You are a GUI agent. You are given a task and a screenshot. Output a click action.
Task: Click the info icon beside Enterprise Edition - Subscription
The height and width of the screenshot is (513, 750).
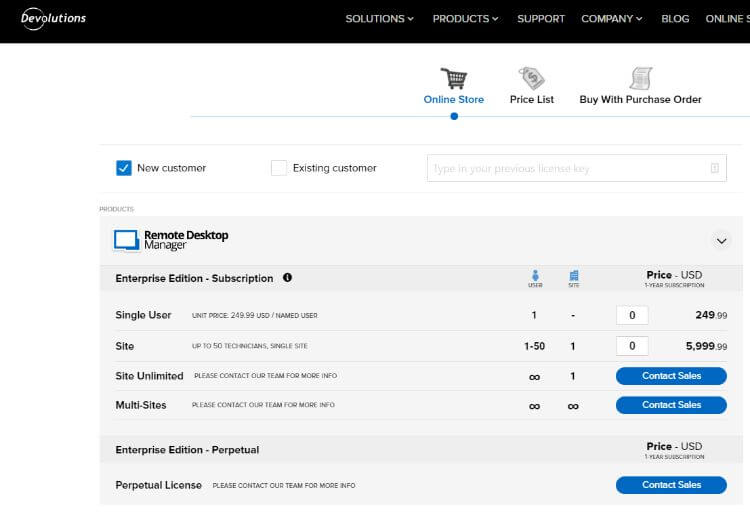pyautogui.click(x=288, y=278)
